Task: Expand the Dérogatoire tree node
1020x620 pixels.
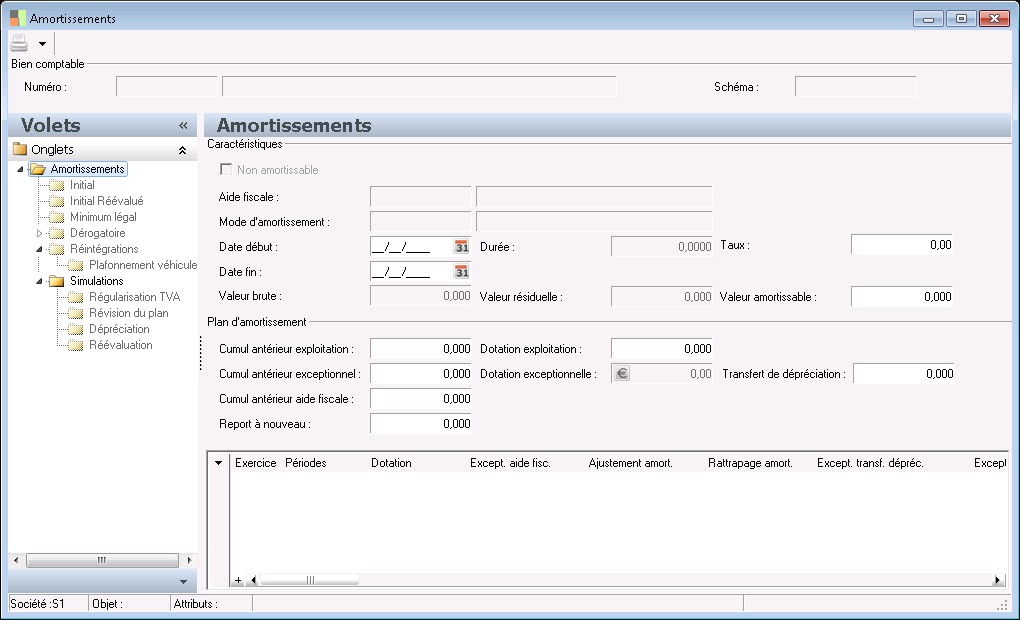Action: (x=40, y=233)
